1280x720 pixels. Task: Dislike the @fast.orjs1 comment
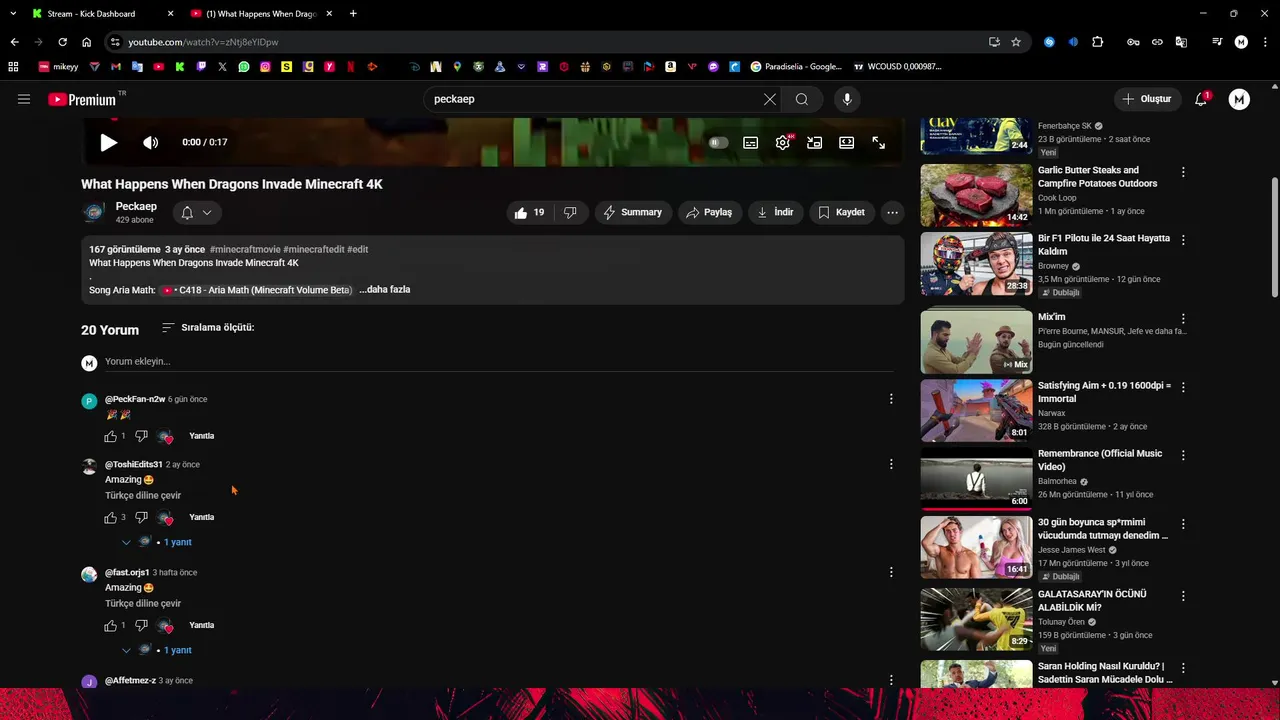[x=141, y=625]
